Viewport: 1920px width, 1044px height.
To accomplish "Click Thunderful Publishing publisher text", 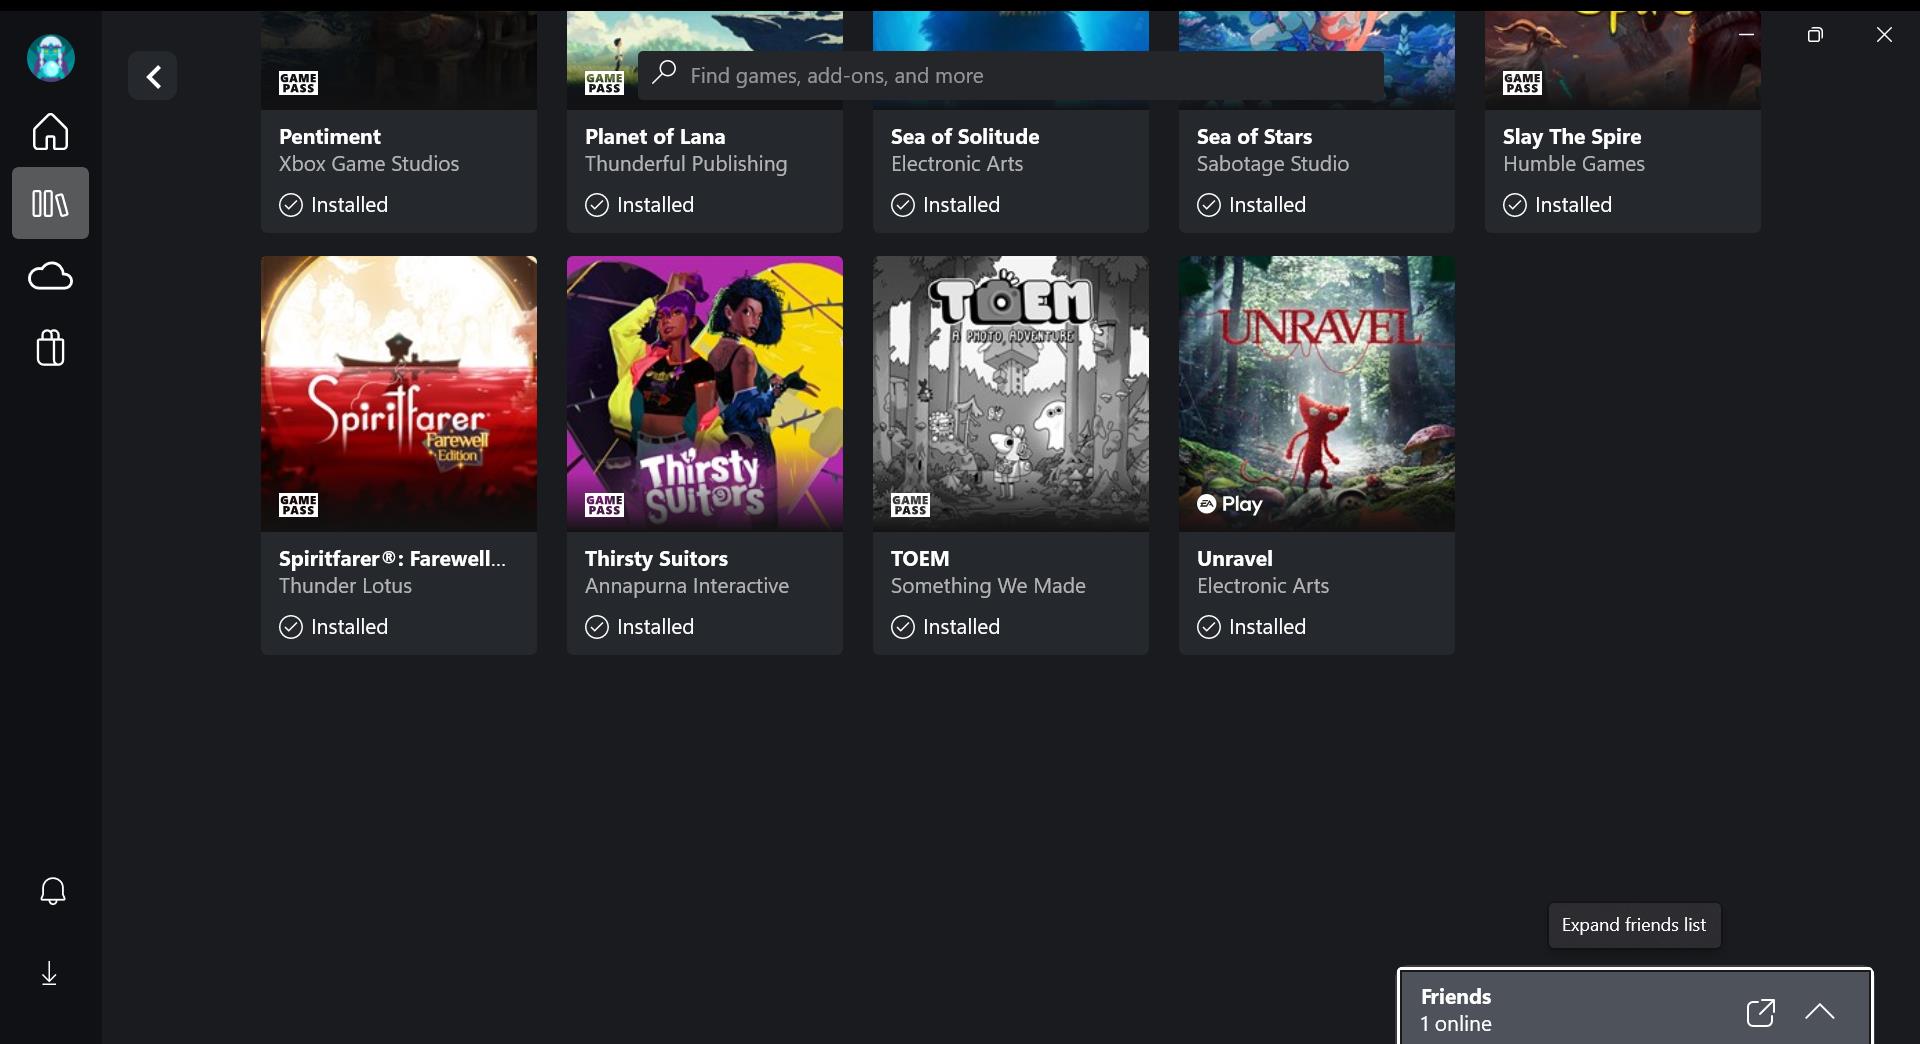I will tap(686, 164).
